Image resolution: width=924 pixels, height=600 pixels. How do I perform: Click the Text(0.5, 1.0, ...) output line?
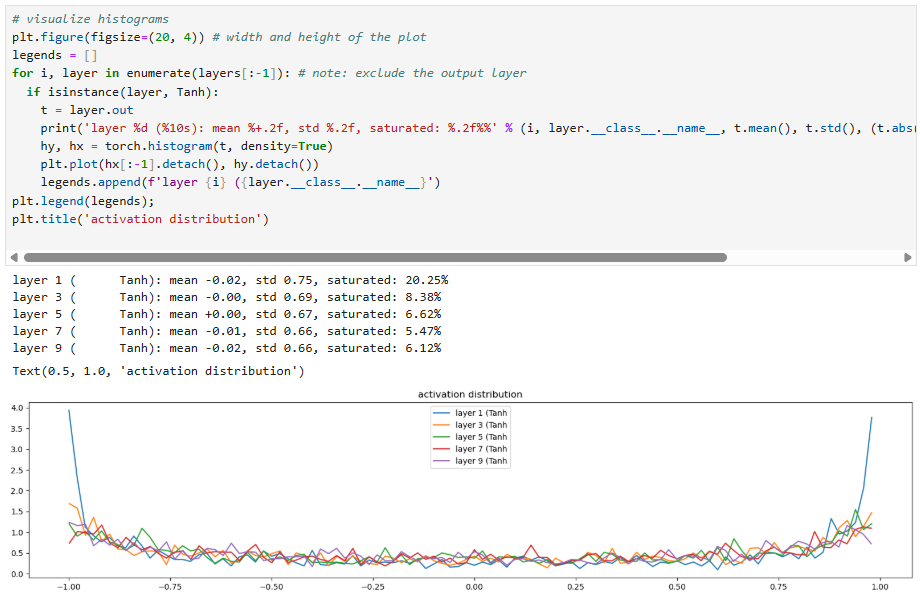(x=158, y=371)
